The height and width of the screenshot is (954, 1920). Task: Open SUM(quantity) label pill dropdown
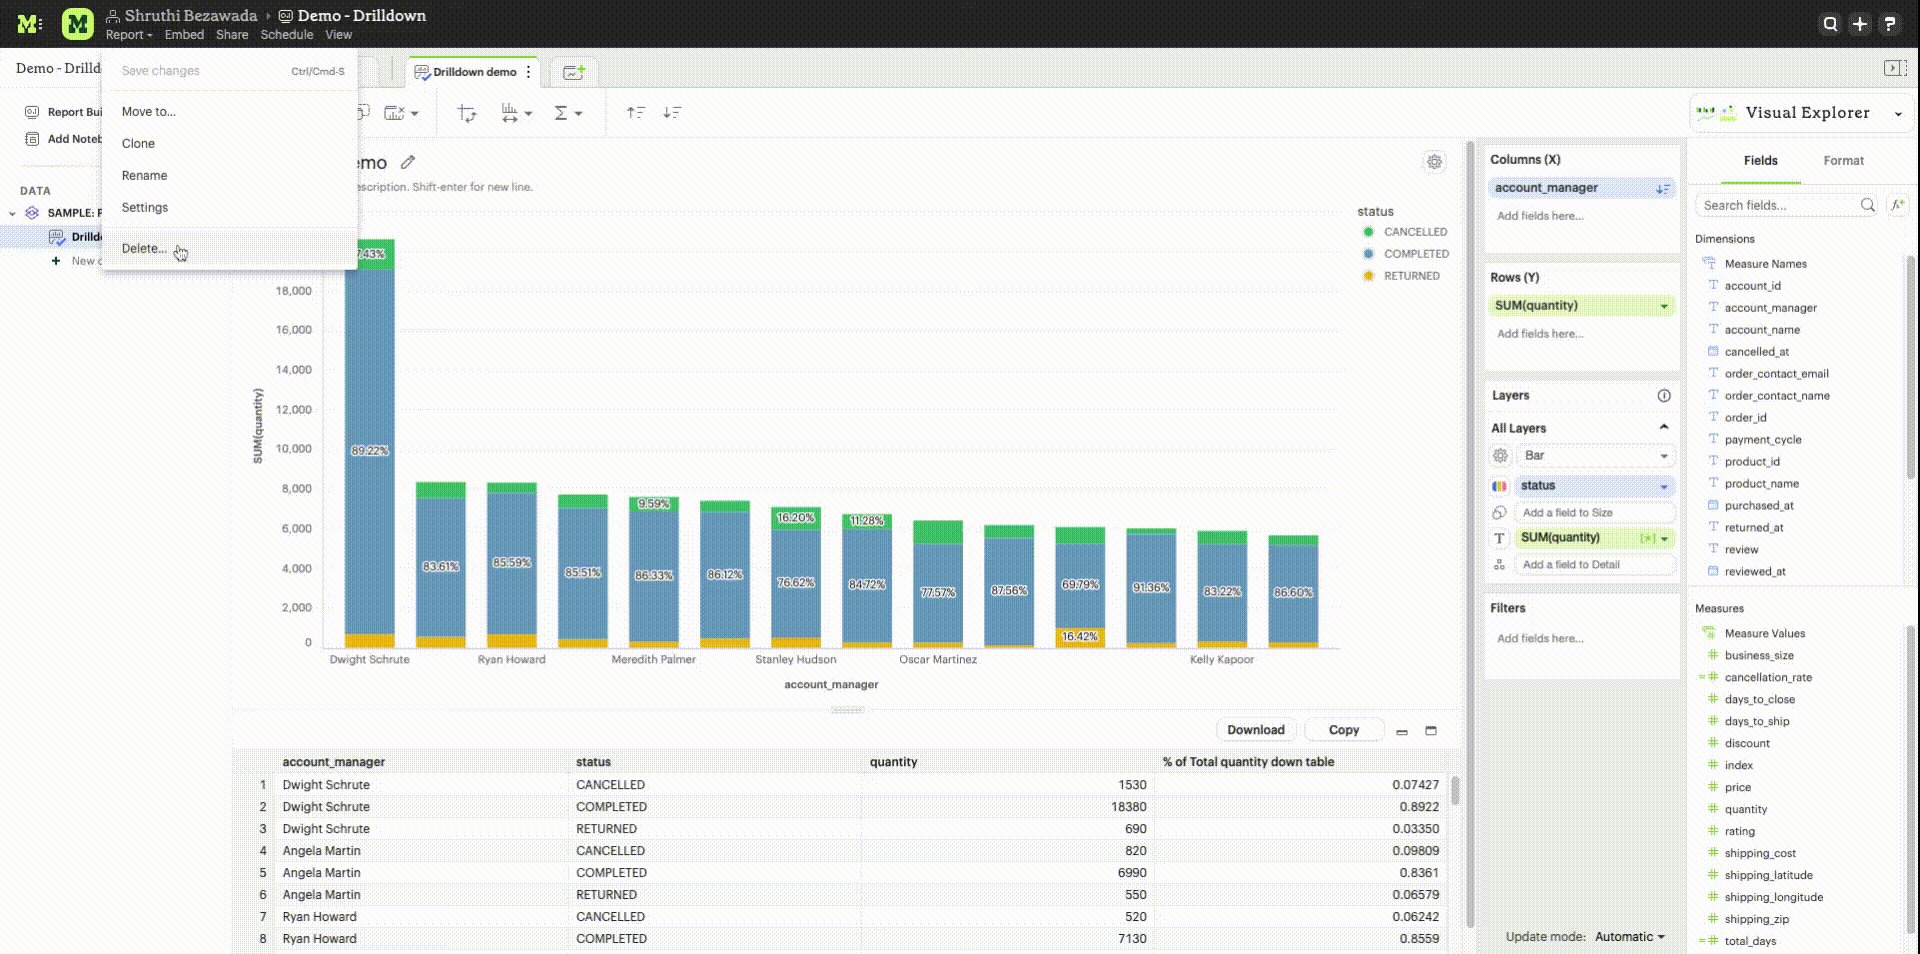tap(1665, 539)
